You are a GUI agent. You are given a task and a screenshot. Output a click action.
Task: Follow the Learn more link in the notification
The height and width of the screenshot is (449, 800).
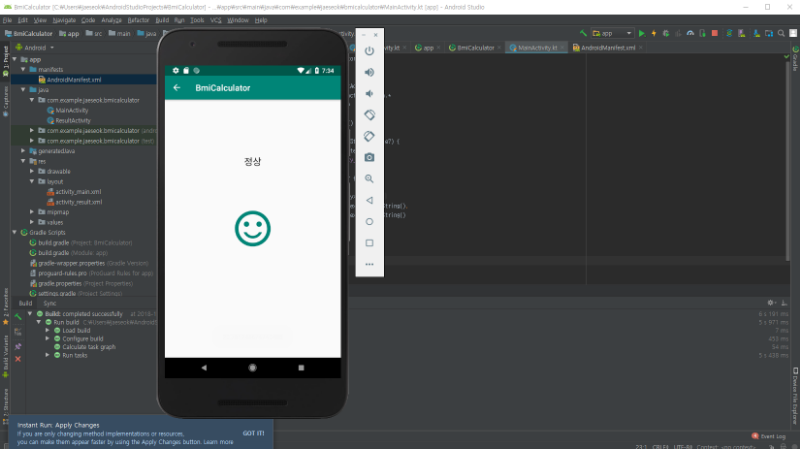218,442
